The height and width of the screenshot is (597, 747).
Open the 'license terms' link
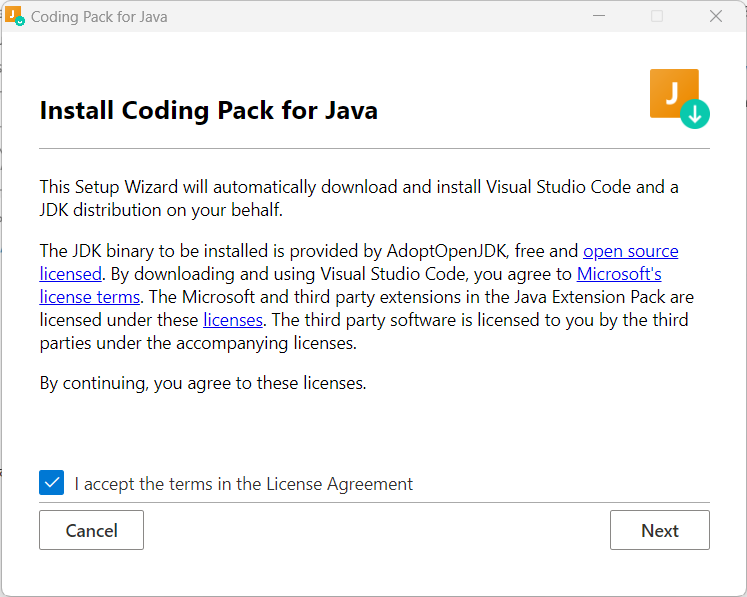tap(90, 297)
